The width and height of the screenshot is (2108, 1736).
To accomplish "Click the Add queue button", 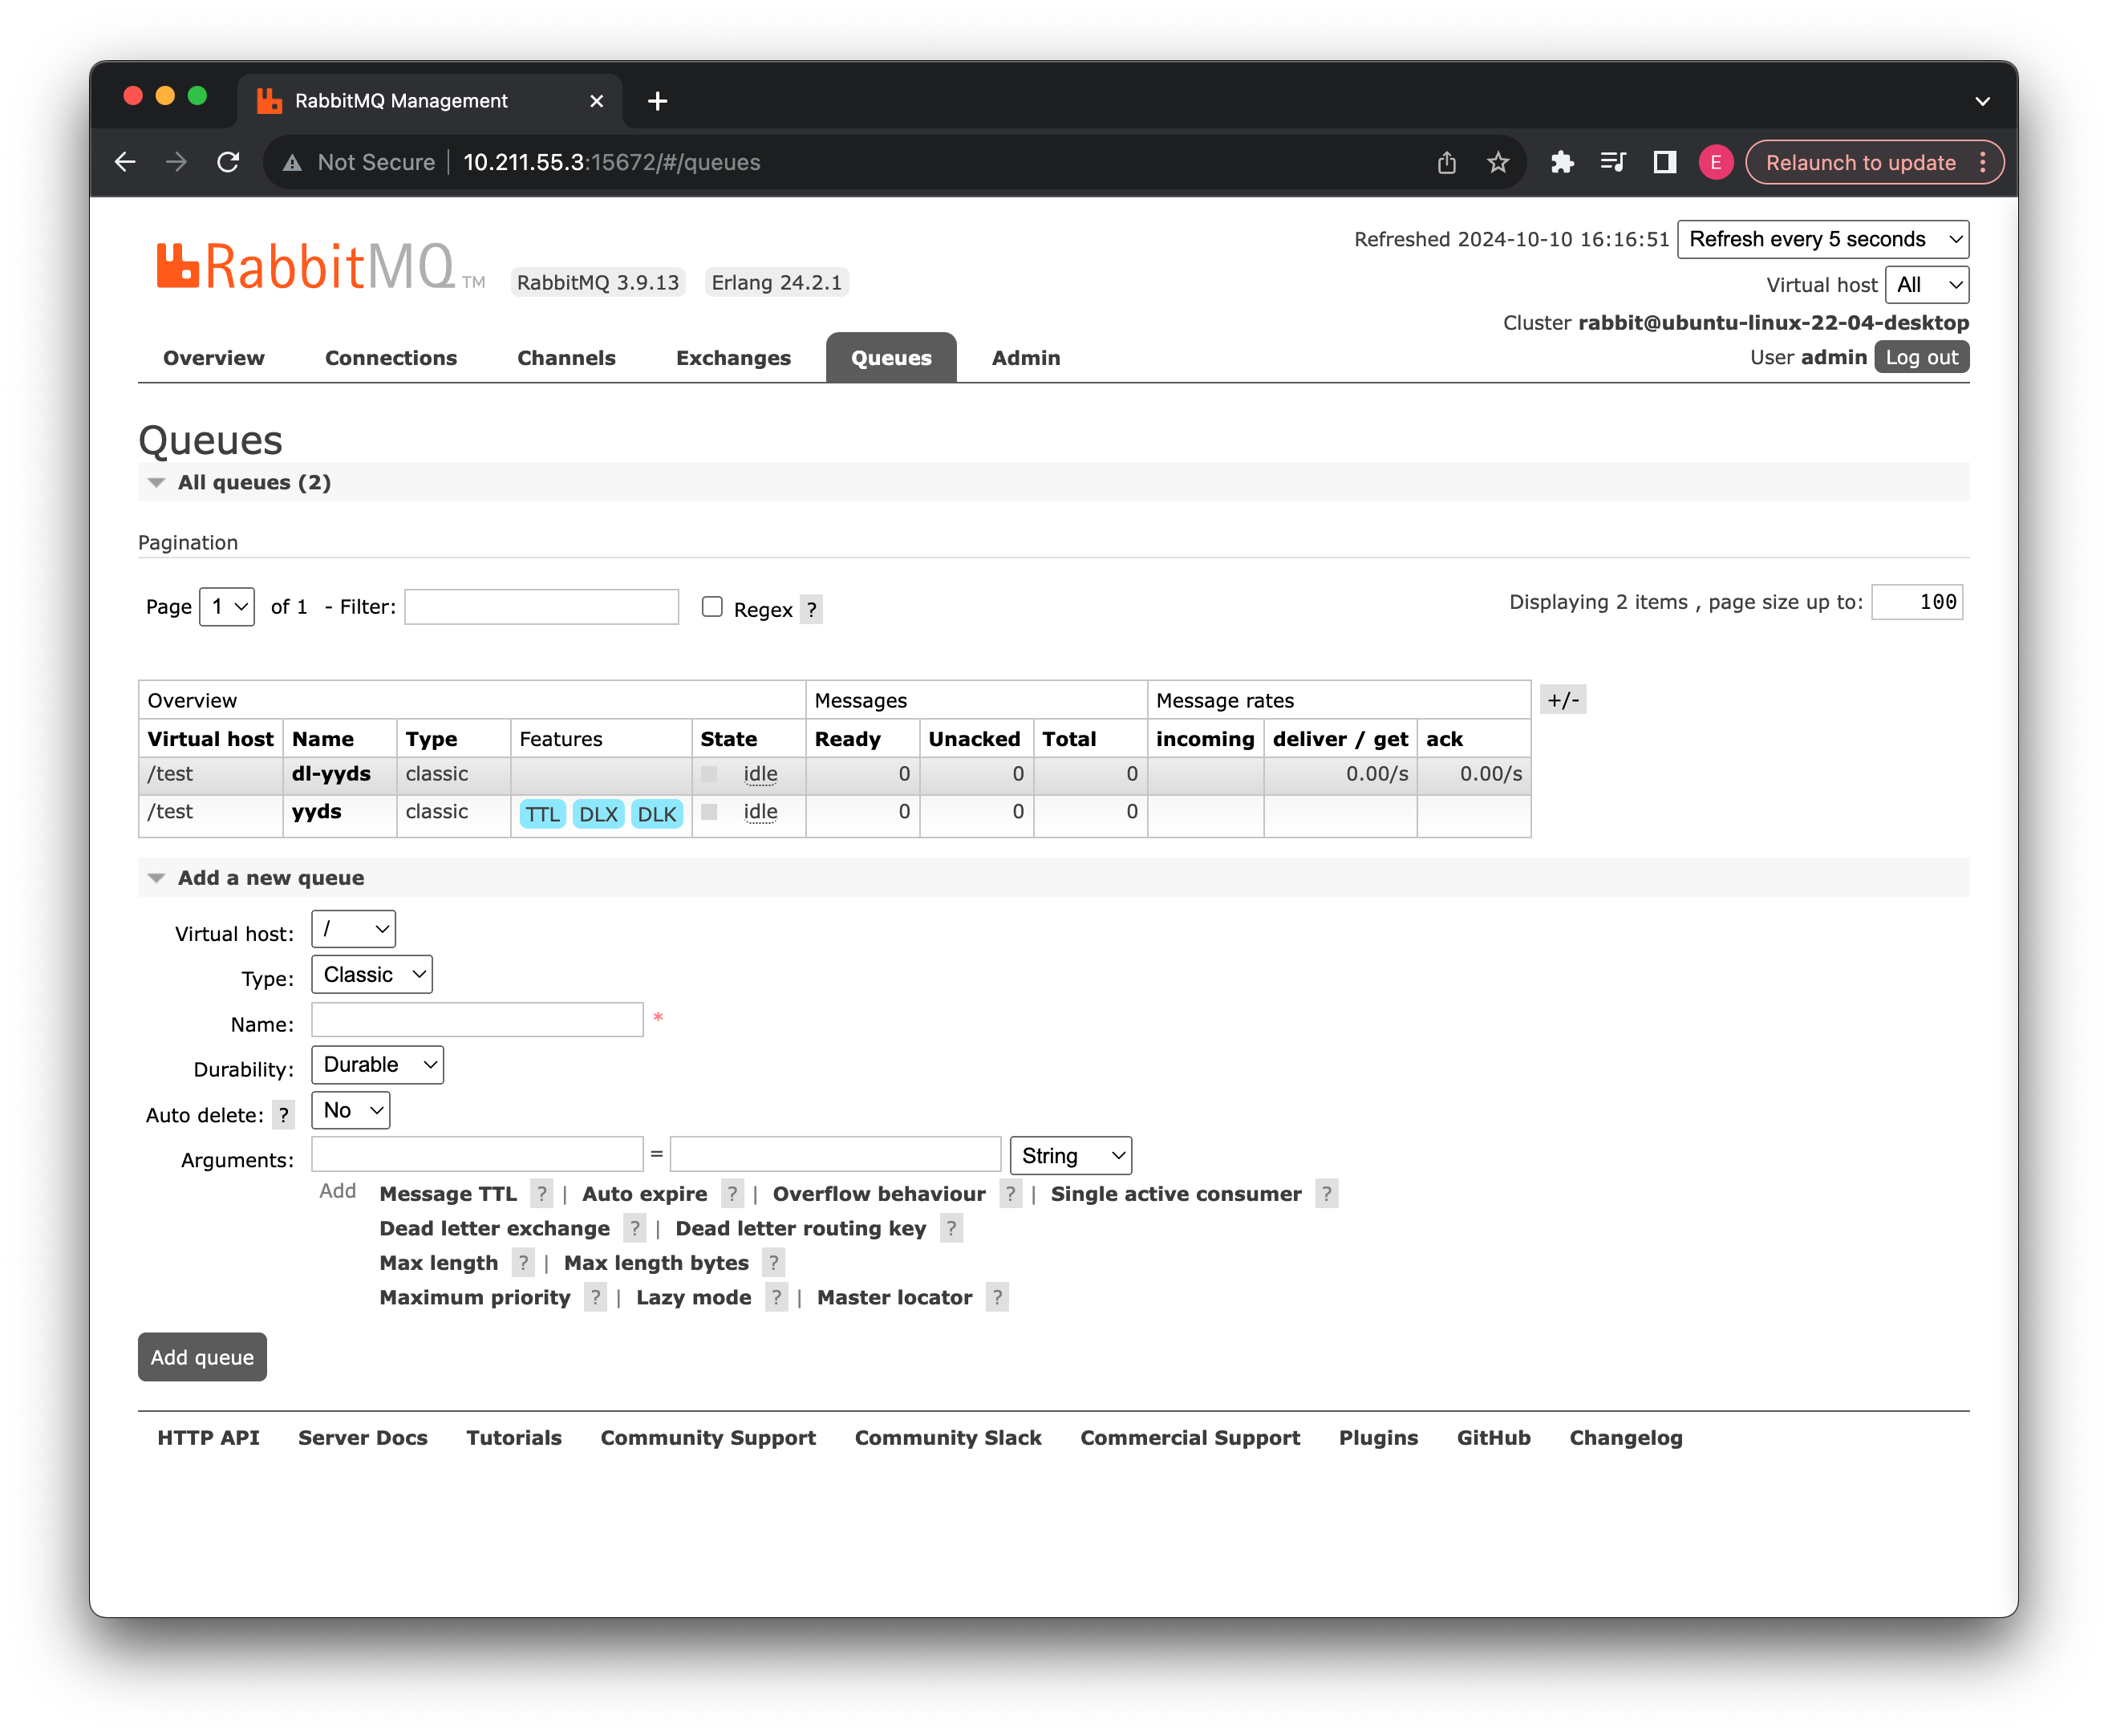I will pos(202,1357).
